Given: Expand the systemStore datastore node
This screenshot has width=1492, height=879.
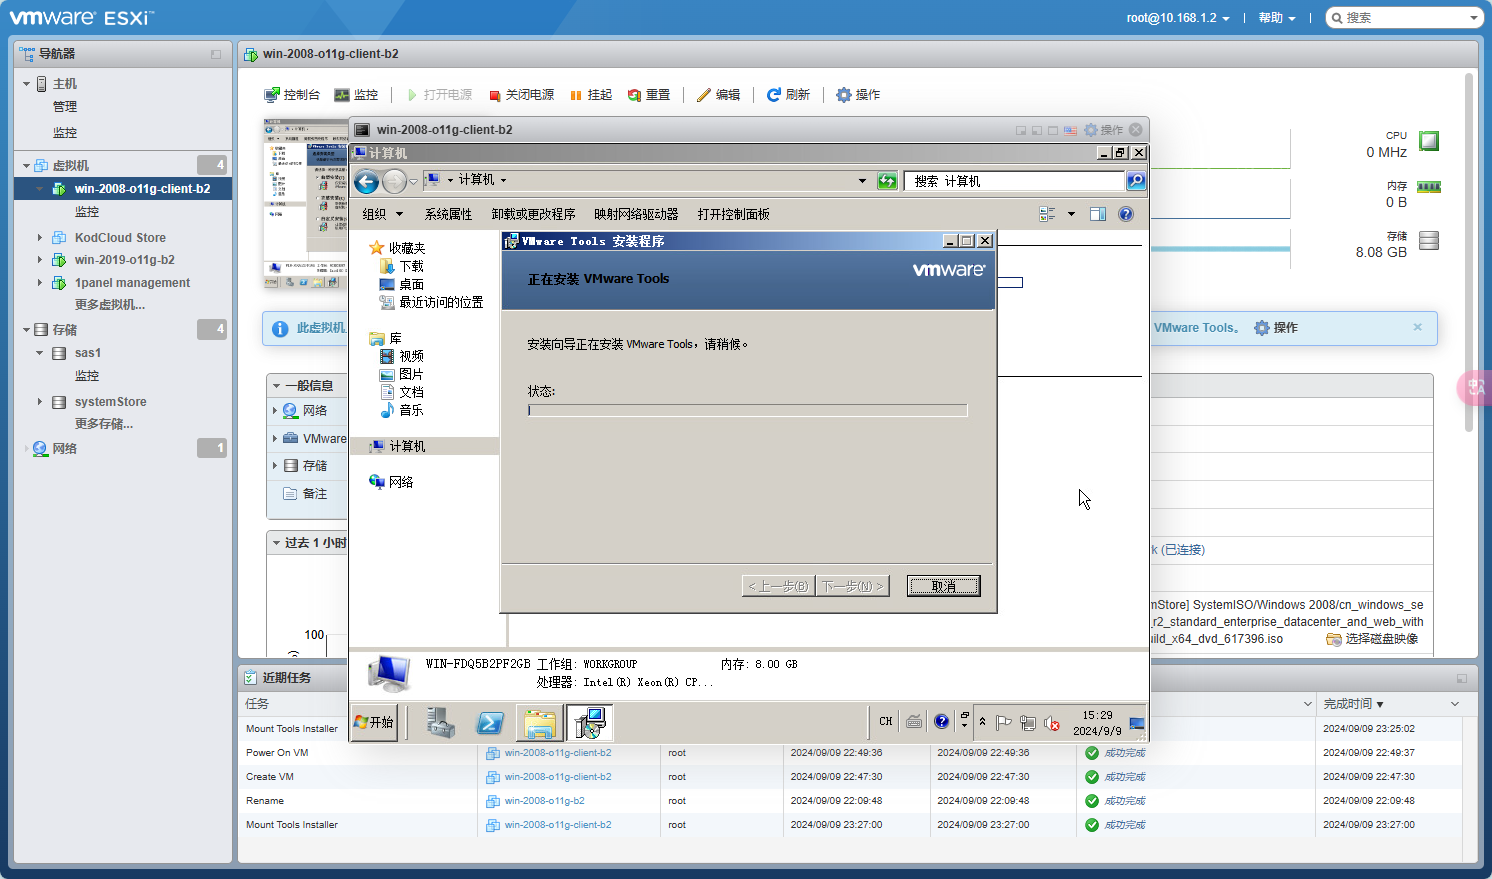Looking at the screenshot, I should pyautogui.click(x=40, y=402).
